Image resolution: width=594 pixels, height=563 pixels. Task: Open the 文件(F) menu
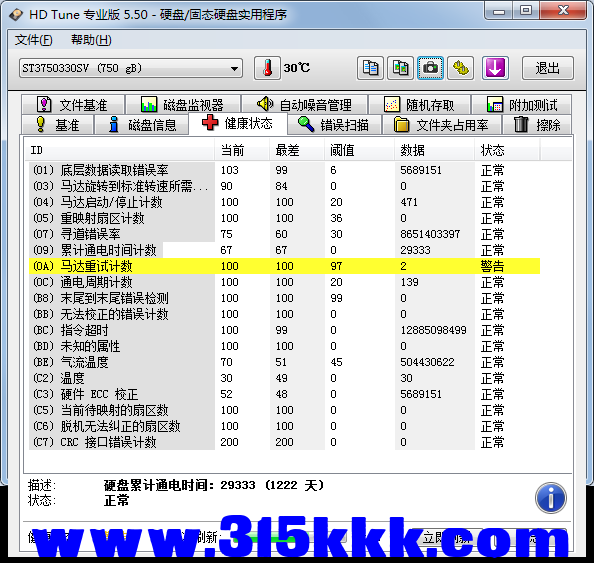tap(33, 40)
